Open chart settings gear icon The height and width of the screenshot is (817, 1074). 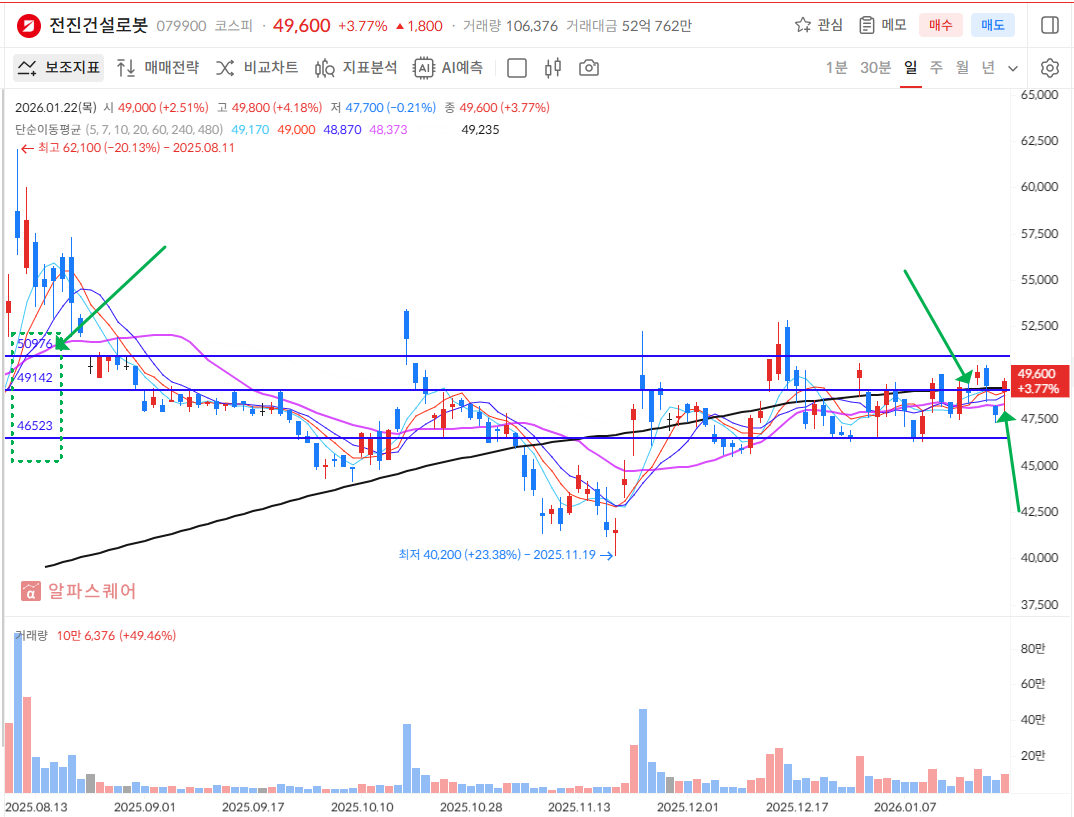pyautogui.click(x=1049, y=68)
